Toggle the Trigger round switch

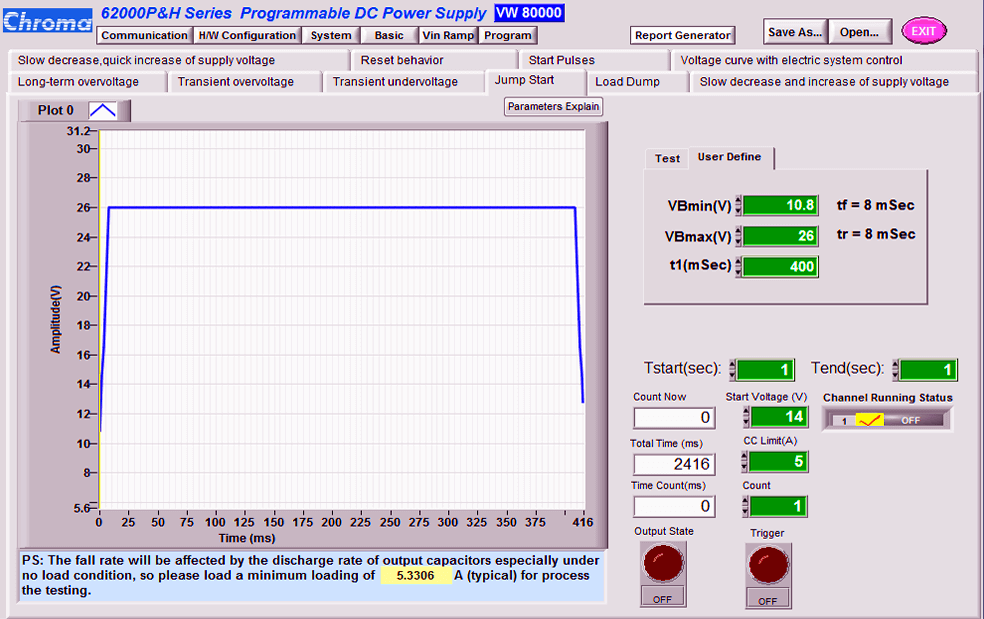point(768,564)
